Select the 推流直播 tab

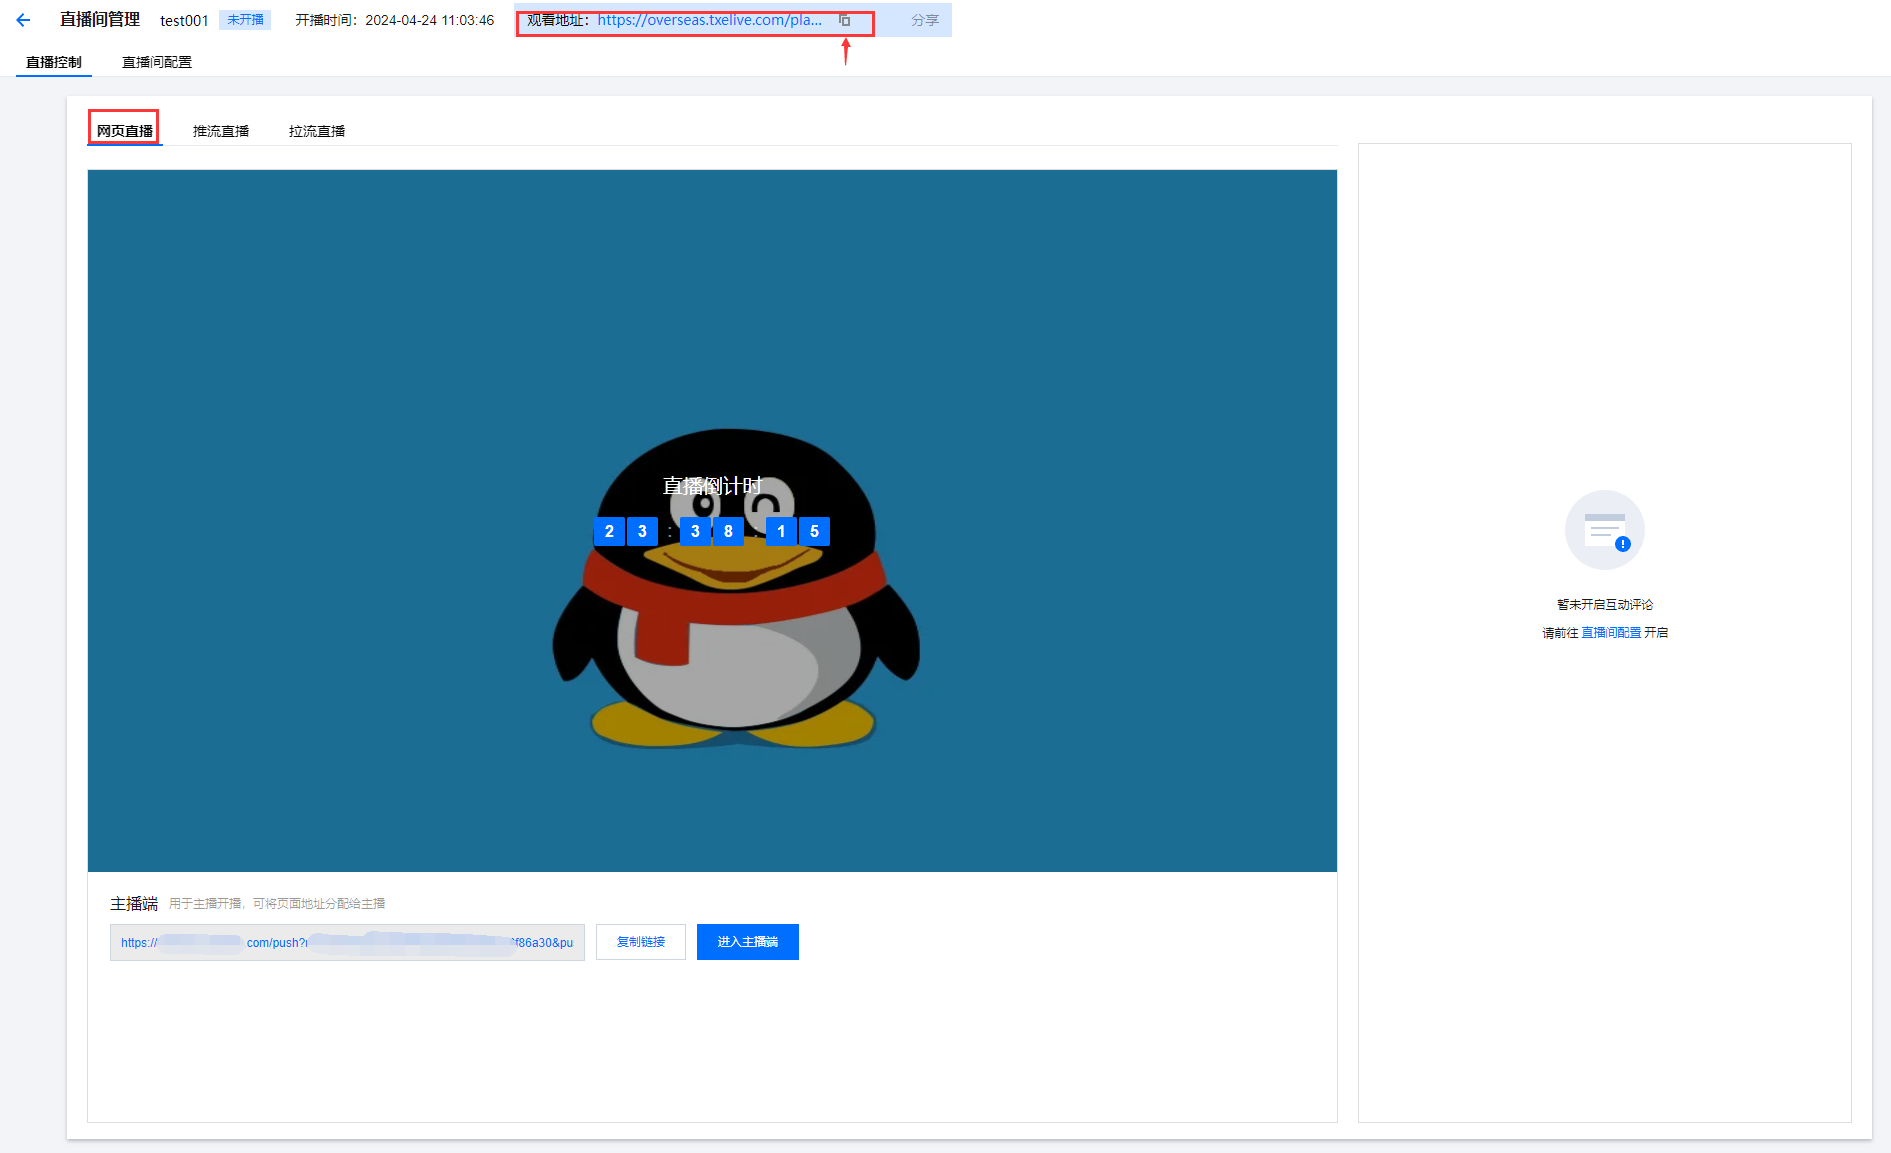221,131
